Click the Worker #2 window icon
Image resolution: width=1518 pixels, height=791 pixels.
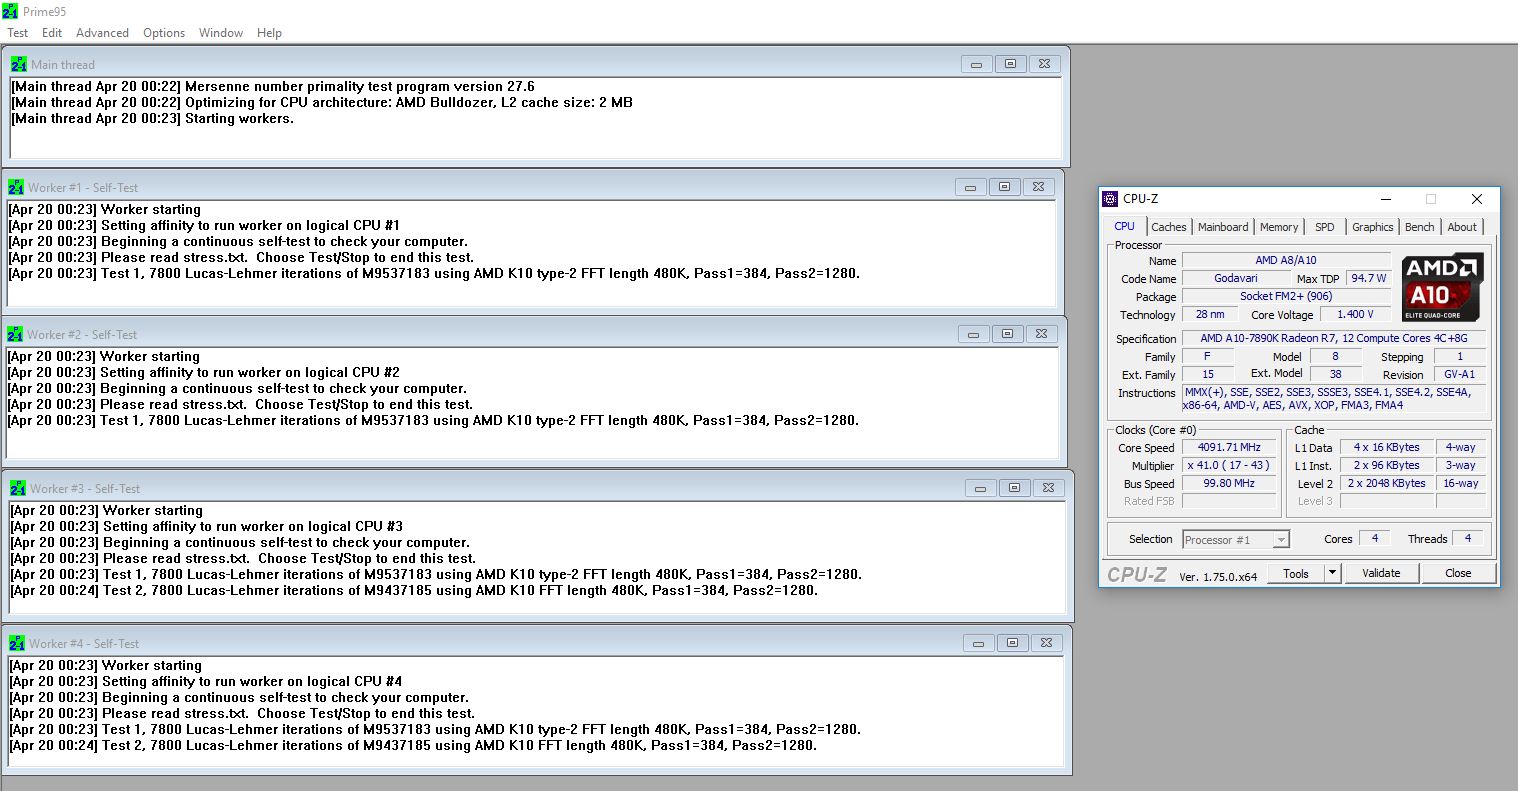click(x=16, y=334)
